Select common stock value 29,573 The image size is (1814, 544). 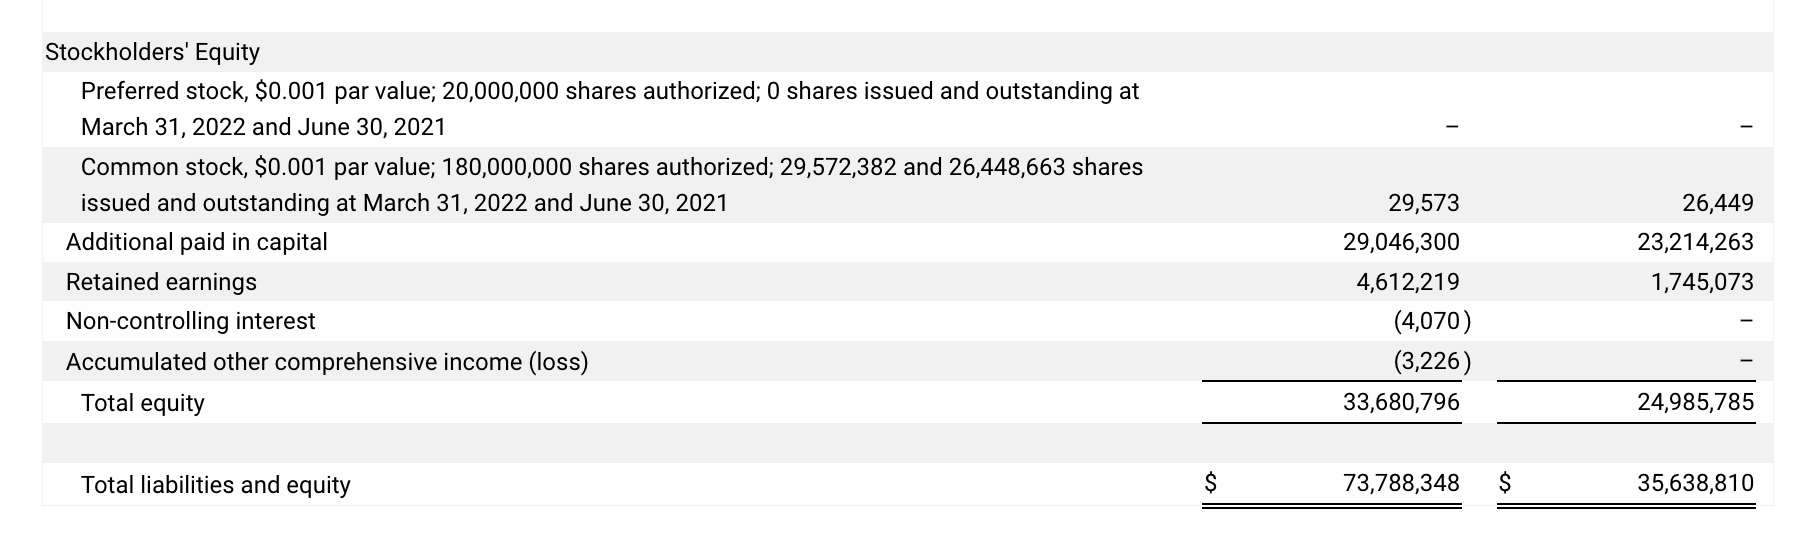1423,203
